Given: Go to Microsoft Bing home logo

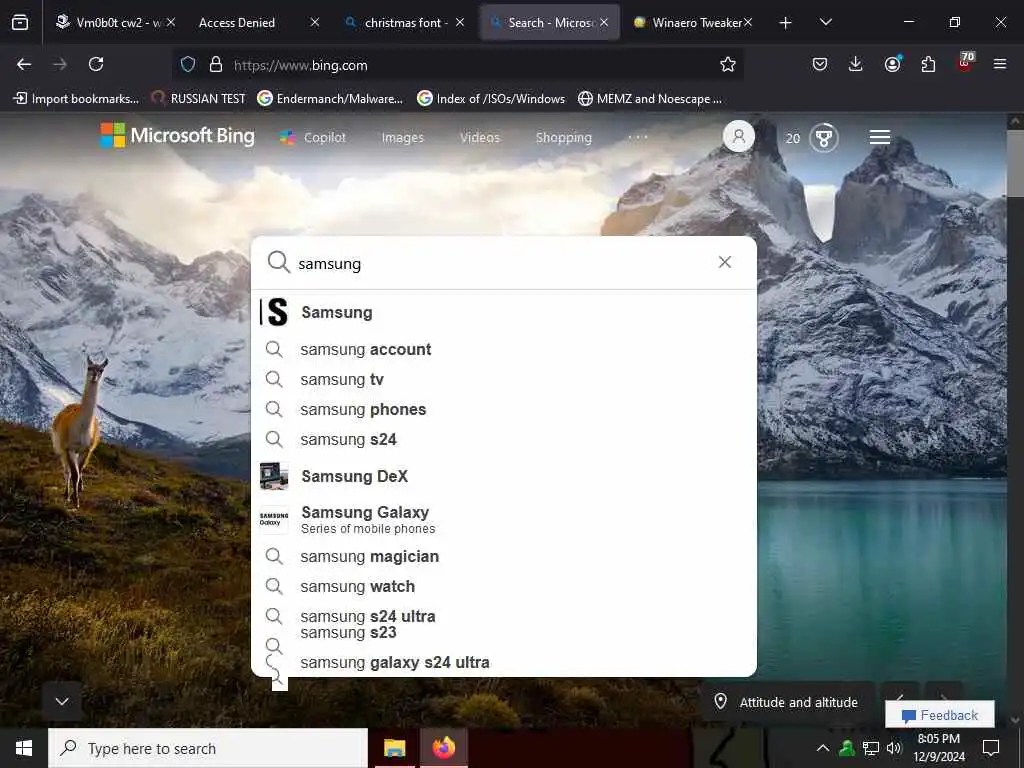Looking at the screenshot, I should point(177,135).
